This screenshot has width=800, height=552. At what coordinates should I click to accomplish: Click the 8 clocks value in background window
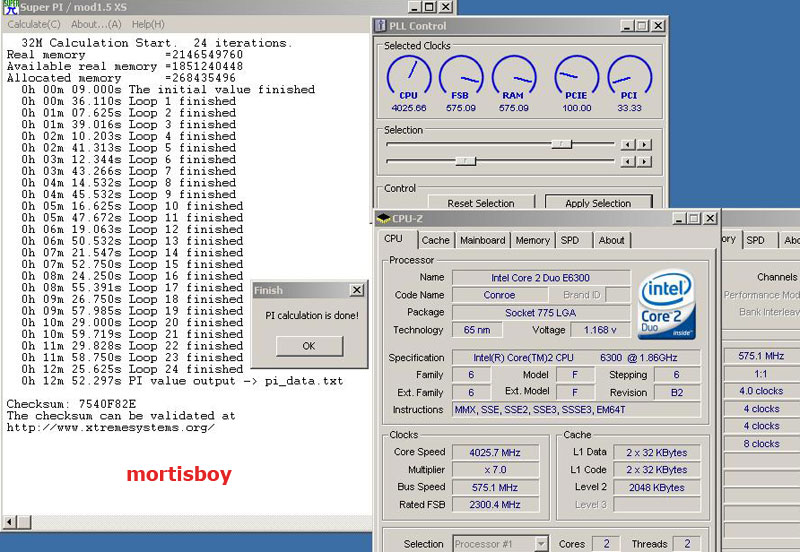tap(761, 444)
